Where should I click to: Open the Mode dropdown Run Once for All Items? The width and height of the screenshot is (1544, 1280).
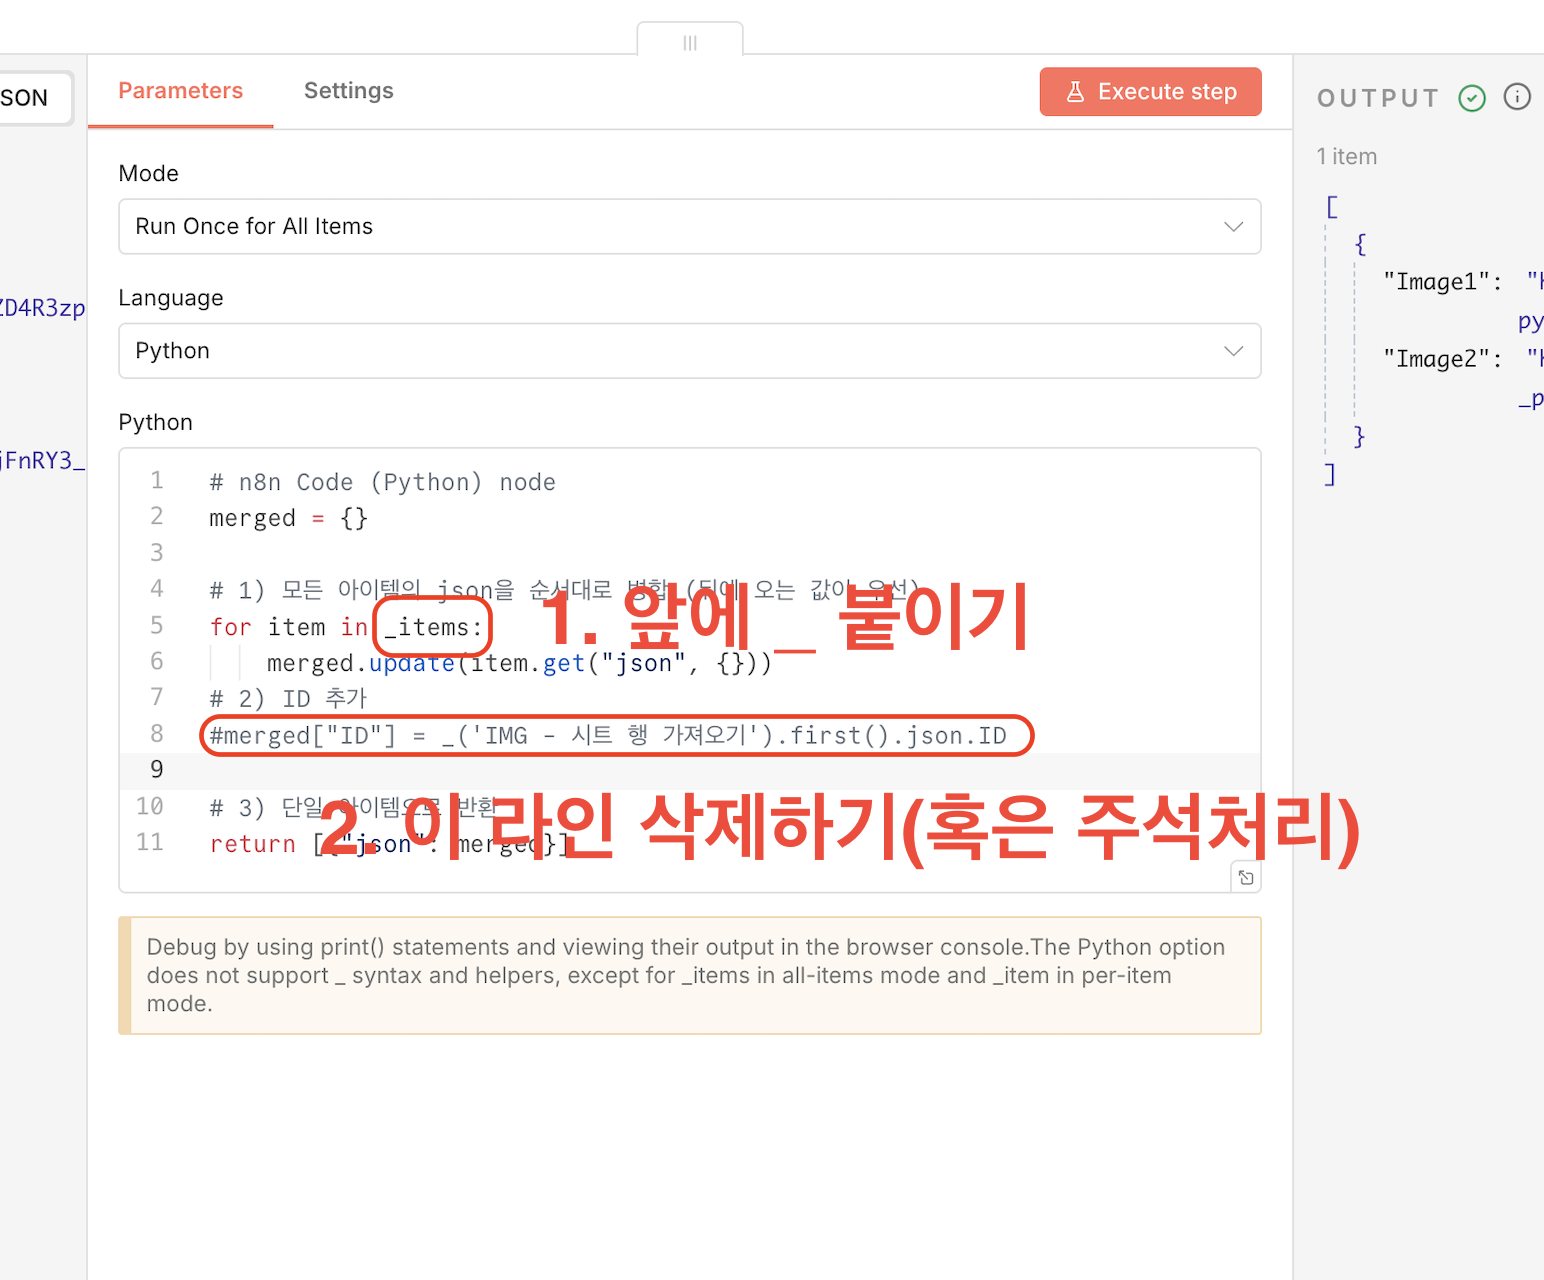(690, 227)
